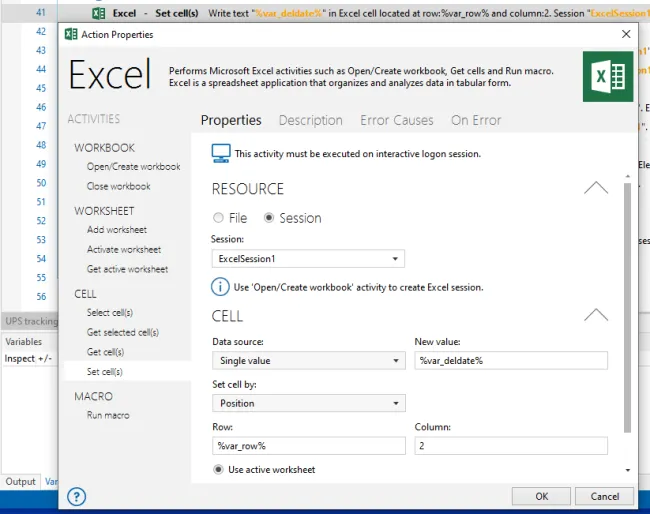Viewport: 650px width, 514px height.
Task: Click the info icon beside session hint
Action: click(221, 287)
